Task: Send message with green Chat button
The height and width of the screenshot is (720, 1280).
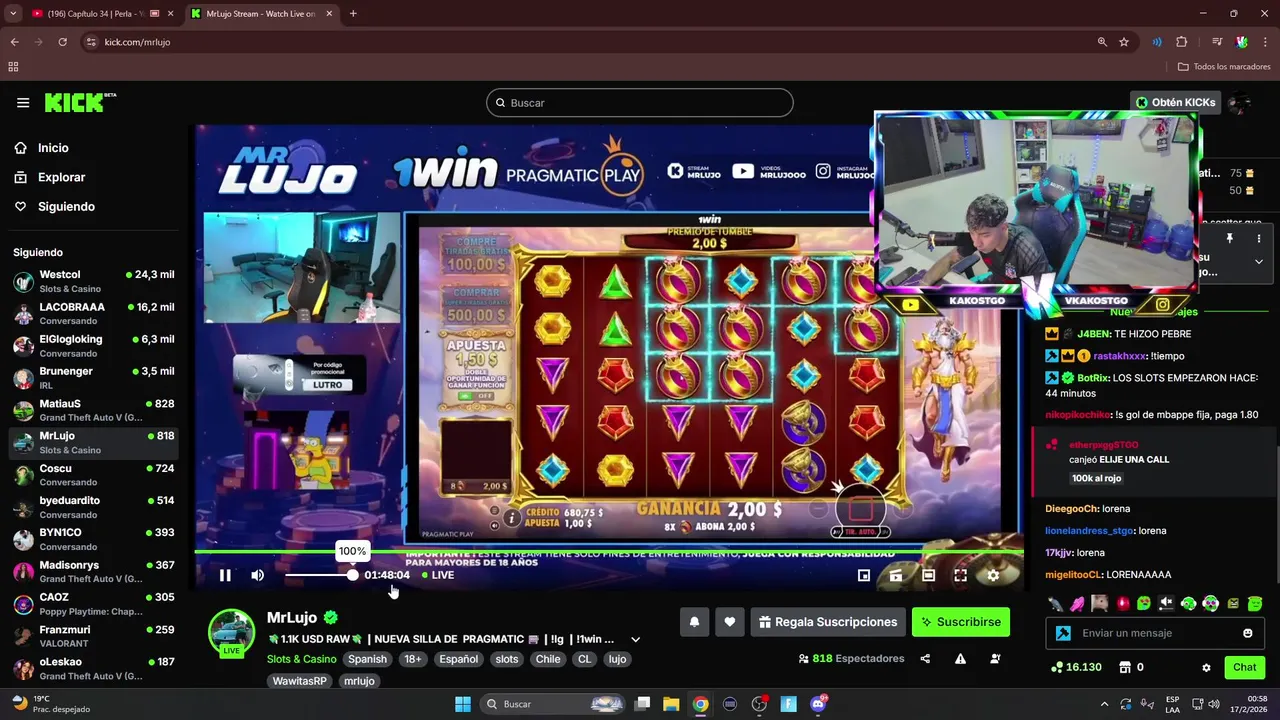Action: coord(1245,667)
